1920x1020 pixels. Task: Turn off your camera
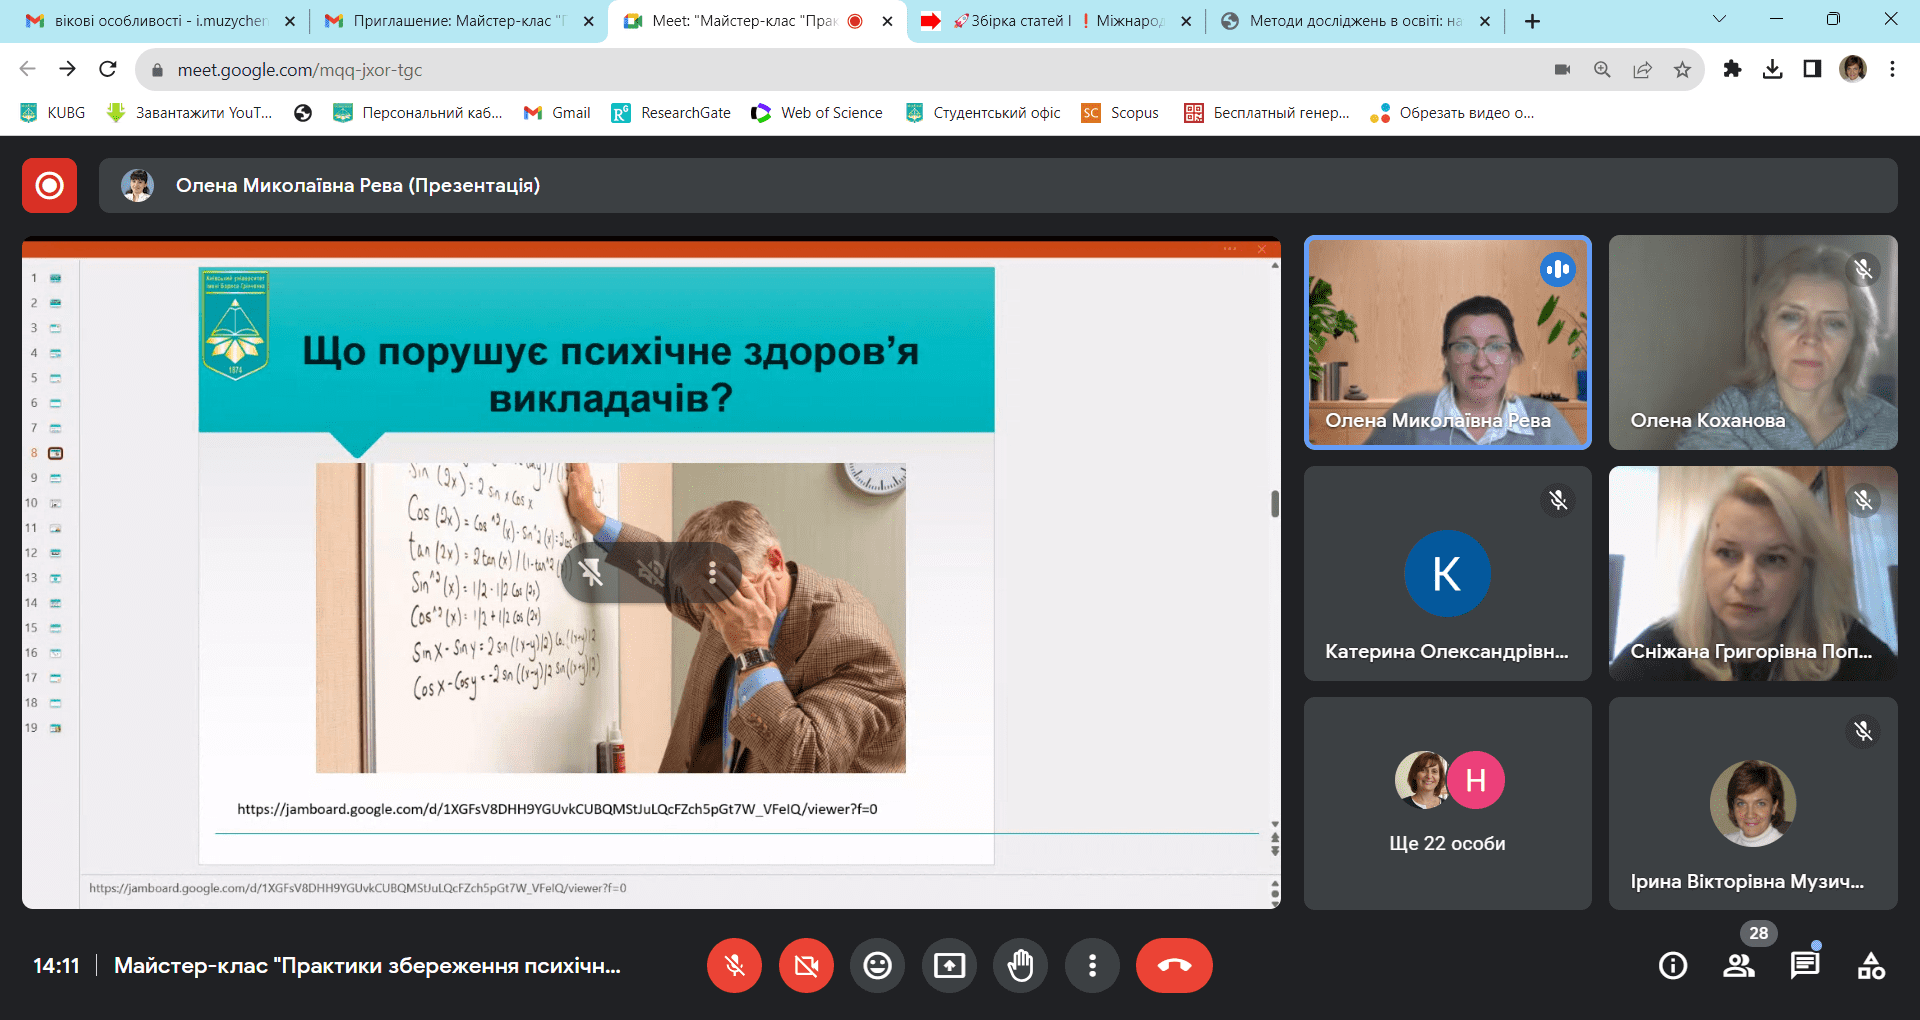coord(806,965)
